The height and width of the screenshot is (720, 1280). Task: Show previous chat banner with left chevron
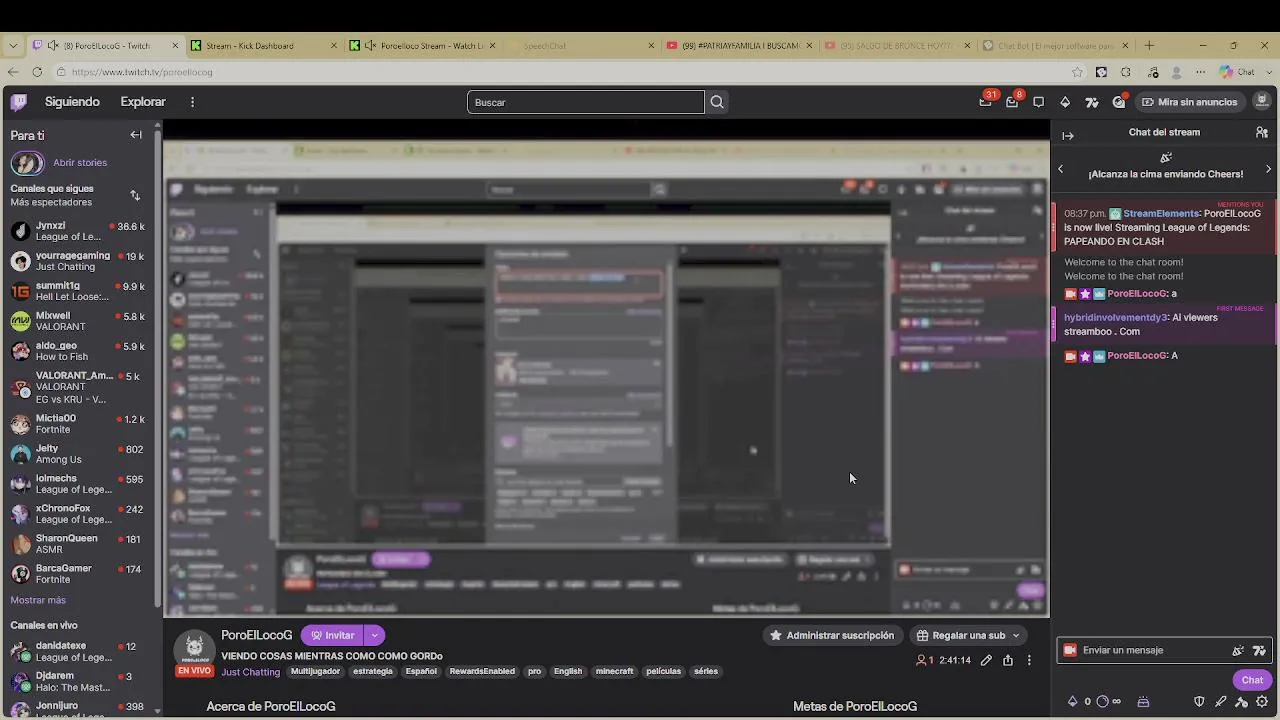(1061, 169)
